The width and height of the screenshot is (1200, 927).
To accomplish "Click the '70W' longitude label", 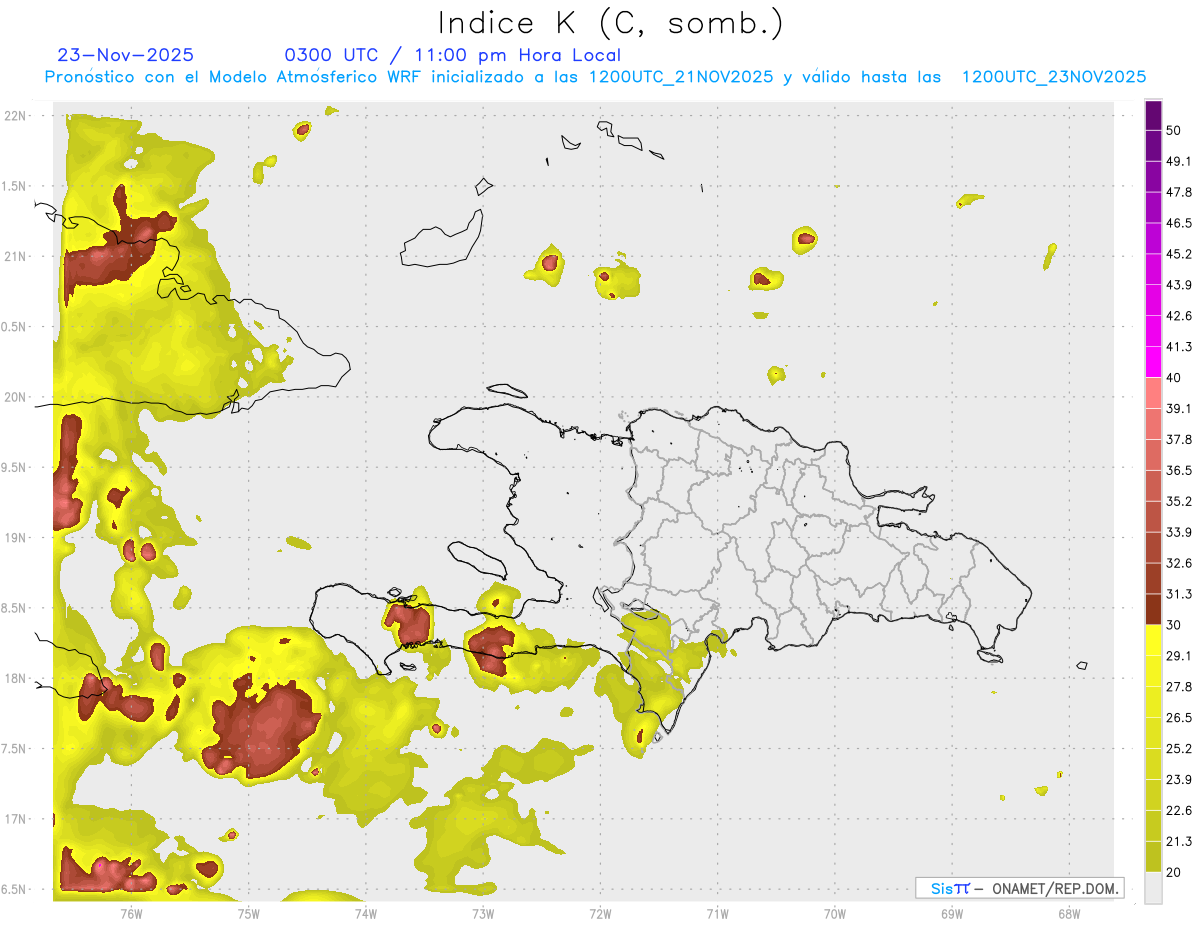I will point(835,913).
